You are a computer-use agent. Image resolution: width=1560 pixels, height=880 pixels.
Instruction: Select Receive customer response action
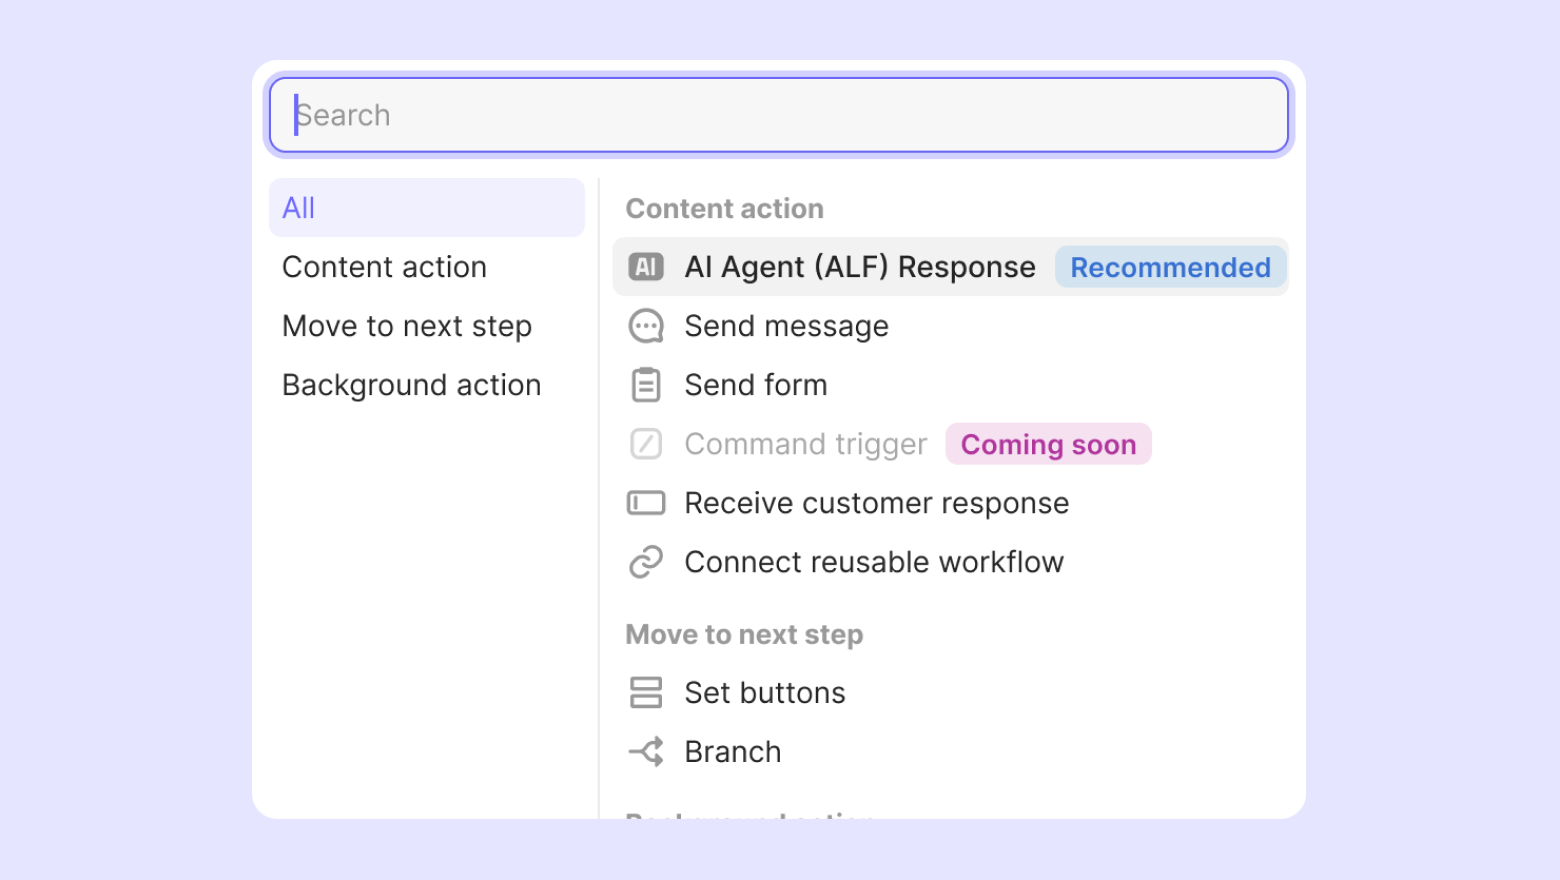click(x=876, y=503)
